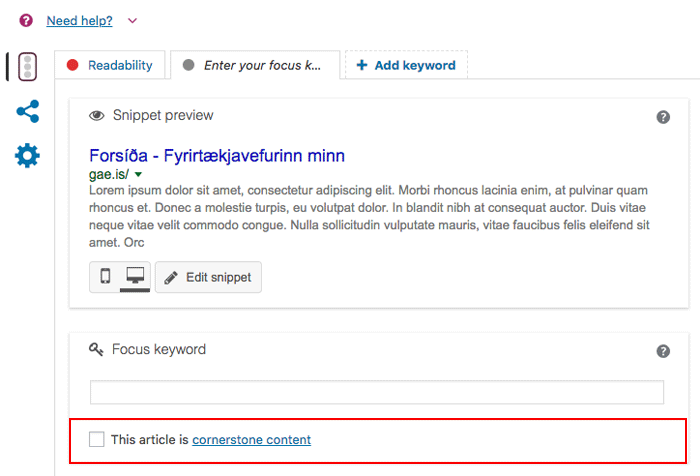Click the key icon beside Focus keyword

[97, 350]
